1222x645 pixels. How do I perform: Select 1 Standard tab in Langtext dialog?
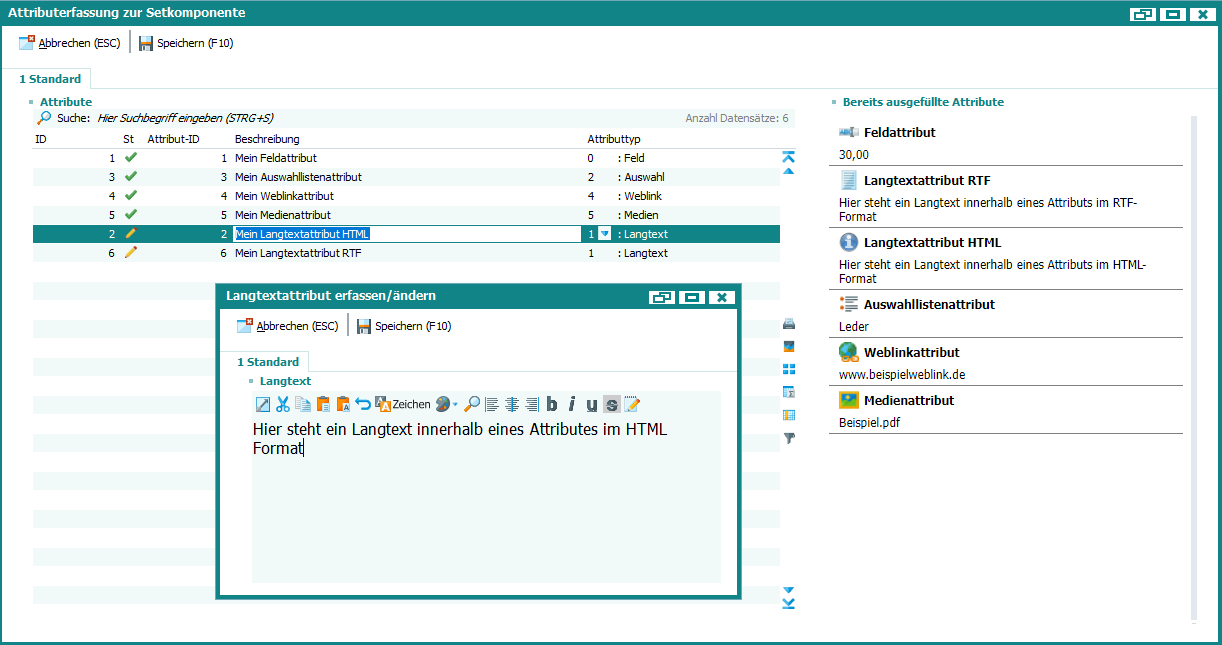coord(268,362)
